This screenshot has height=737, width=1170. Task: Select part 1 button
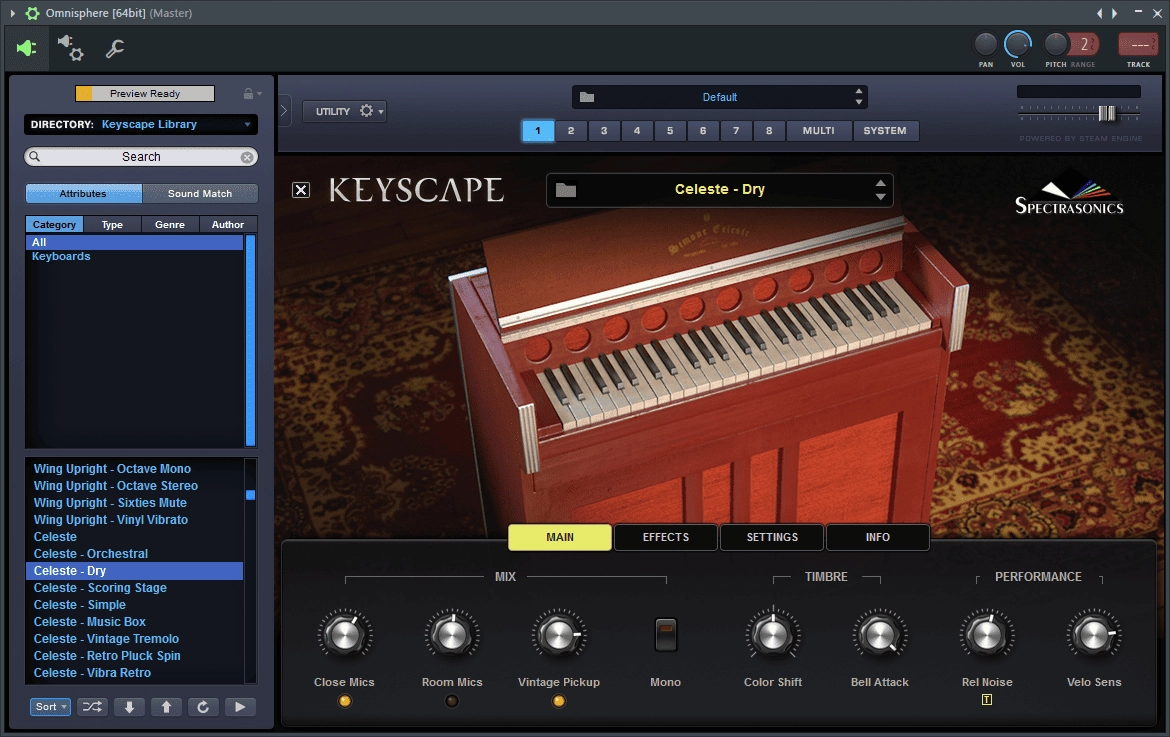click(538, 131)
